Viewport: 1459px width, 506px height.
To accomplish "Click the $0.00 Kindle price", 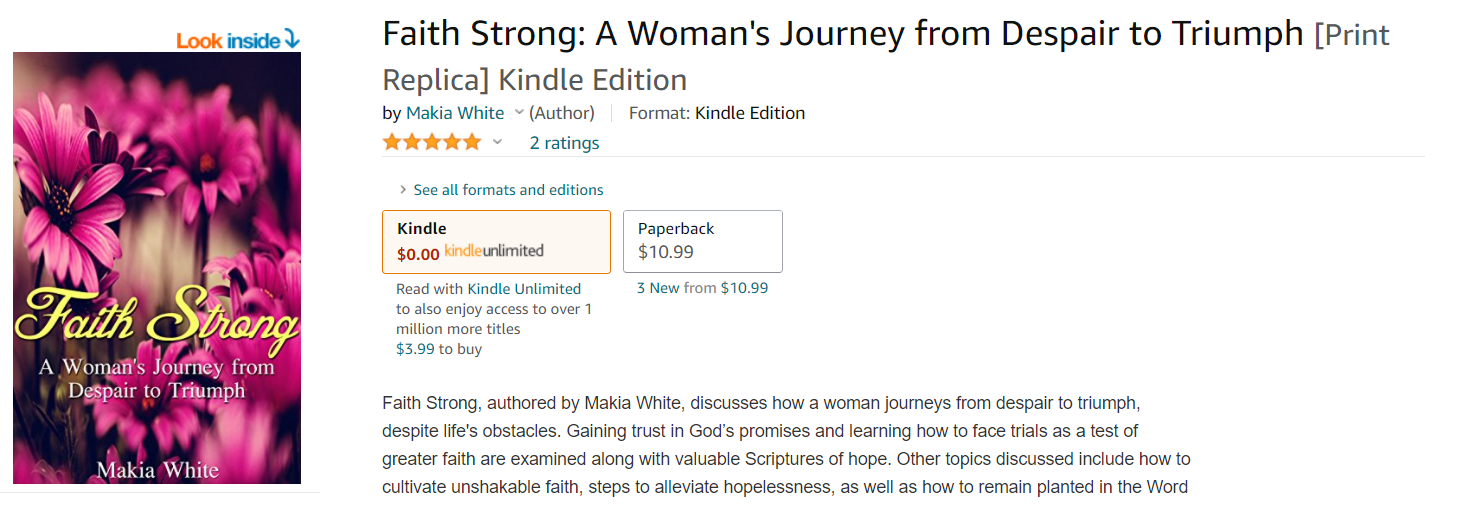I will [x=418, y=254].
